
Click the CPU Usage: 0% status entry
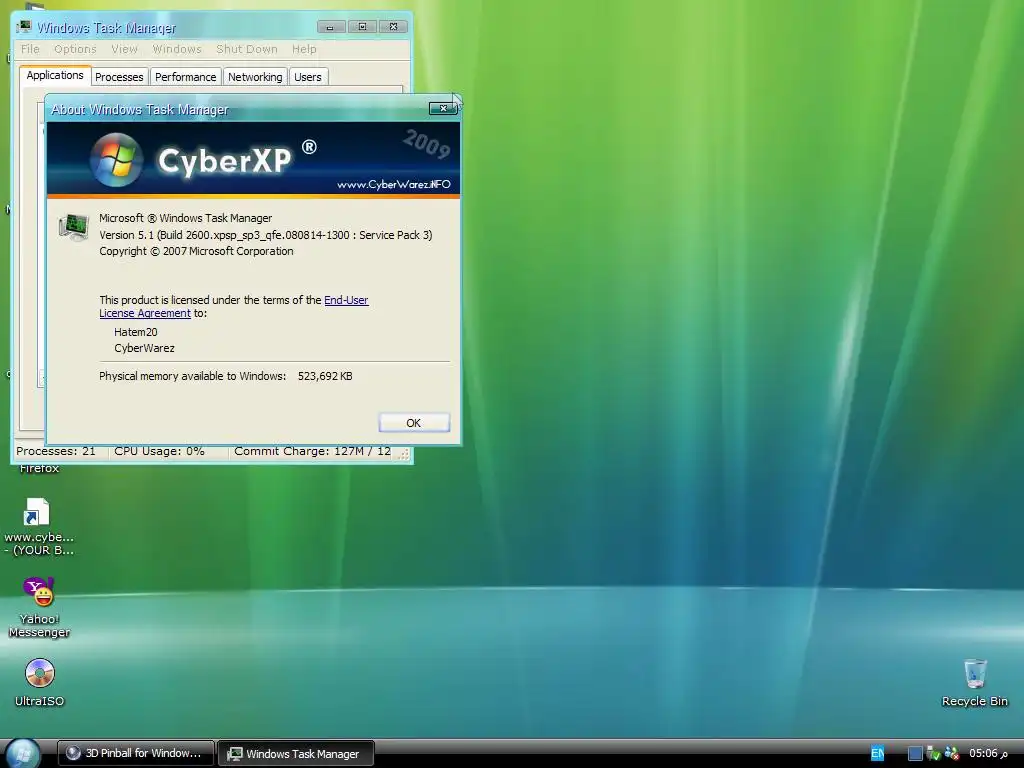pyautogui.click(x=159, y=451)
